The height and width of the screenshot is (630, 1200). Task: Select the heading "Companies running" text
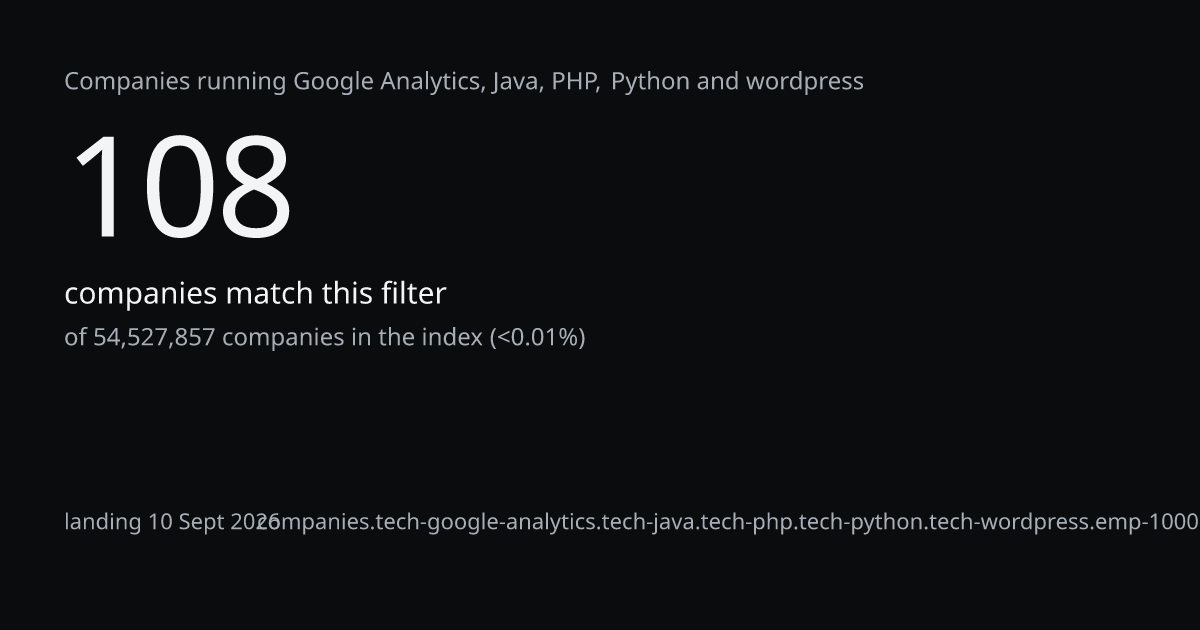click(175, 82)
